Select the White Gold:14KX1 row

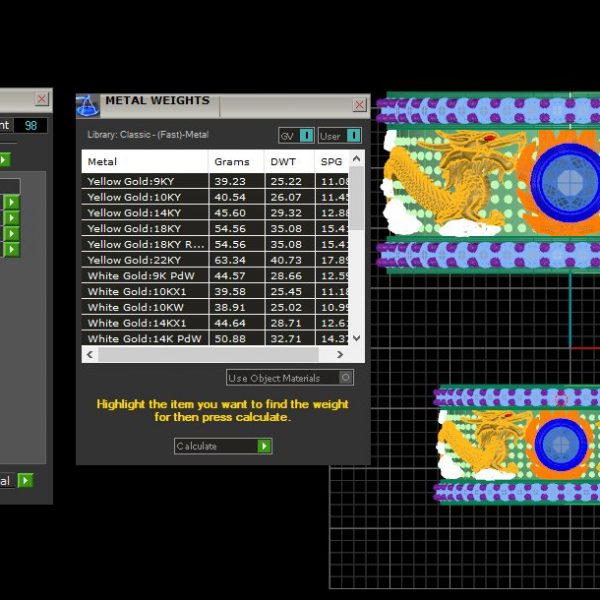[215, 323]
